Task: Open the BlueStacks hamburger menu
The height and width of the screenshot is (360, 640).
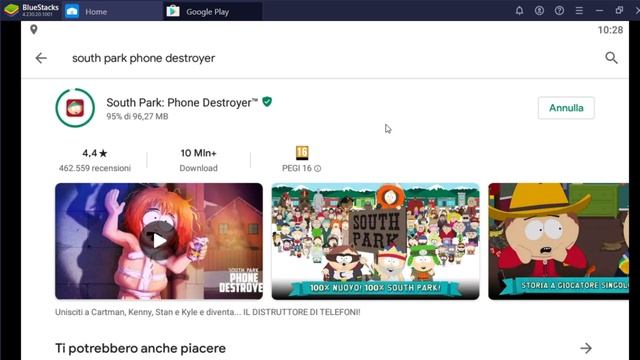Action: coord(579,11)
